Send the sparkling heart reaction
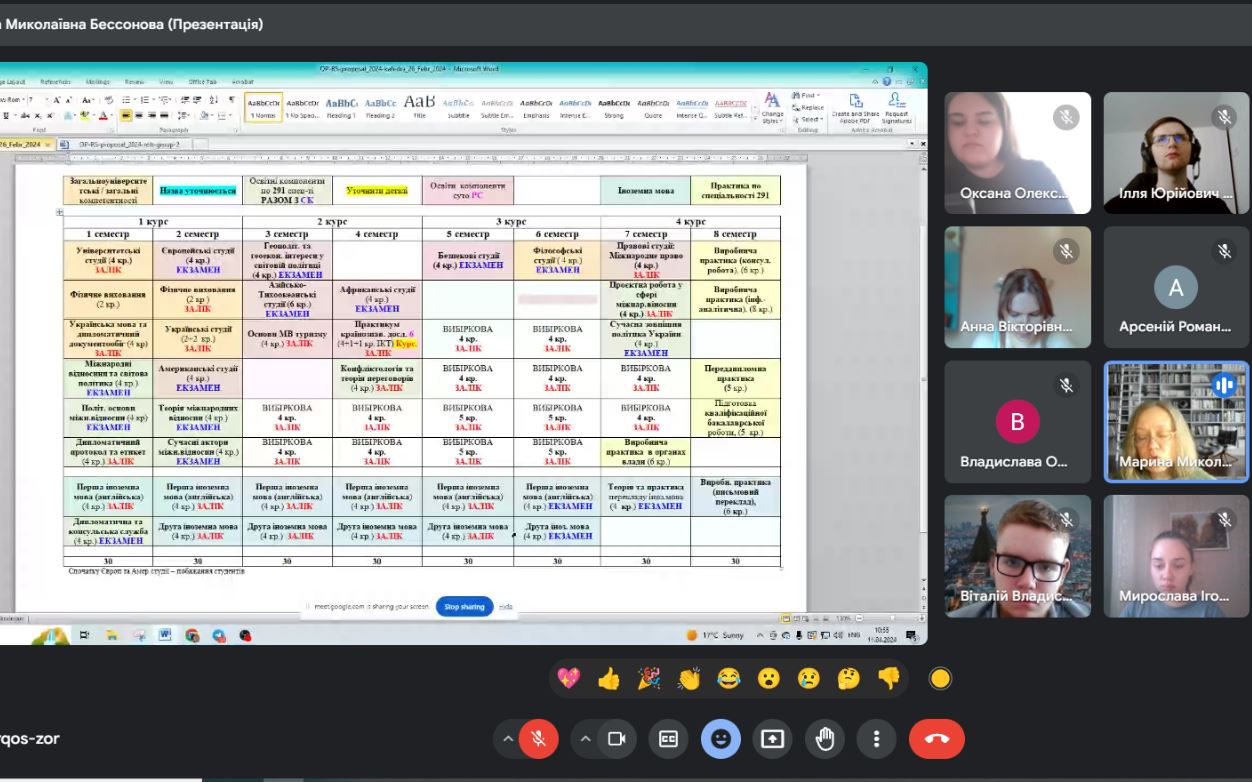This screenshot has width=1252, height=782. point(569,678)
